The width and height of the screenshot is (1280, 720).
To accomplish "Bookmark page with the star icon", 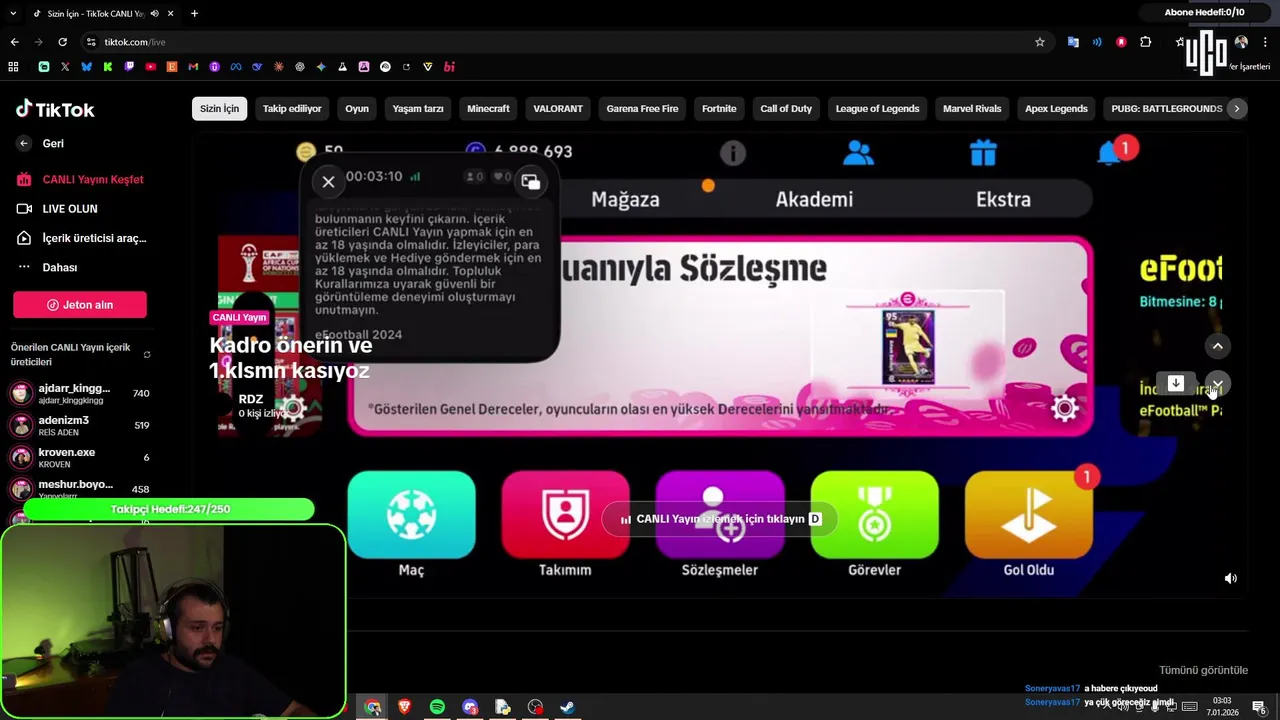I will click(x=1040, y=42).
